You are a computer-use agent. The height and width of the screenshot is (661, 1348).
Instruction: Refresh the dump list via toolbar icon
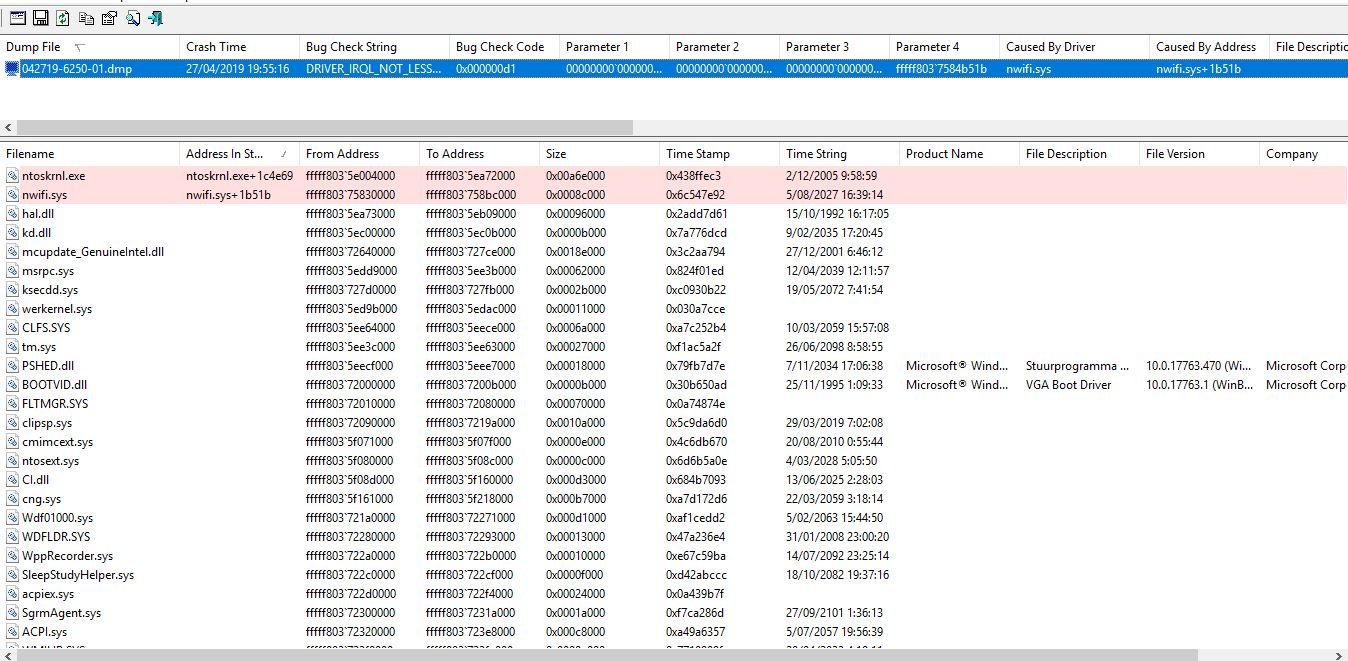pos(63,18)
